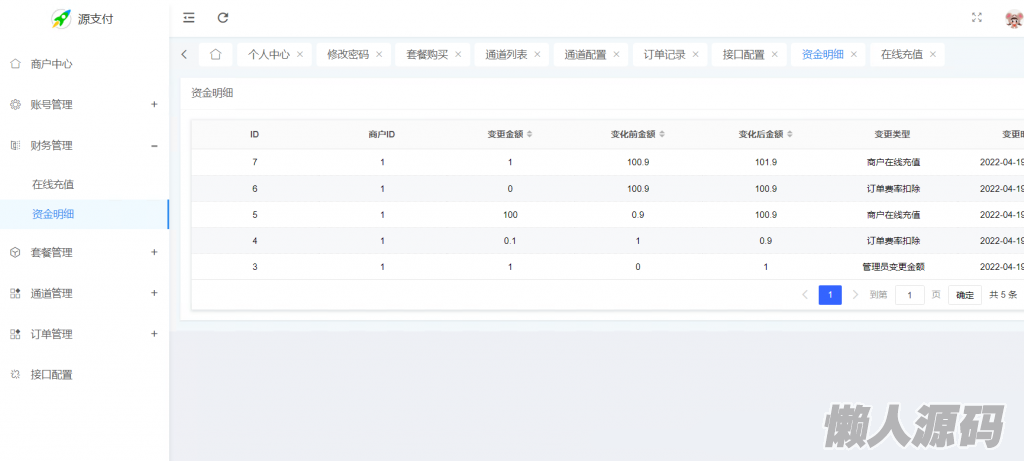Expand the 套餐管理 sidebar menu
The width and height of the screenshot is (1024, 461).
pyautogui.click(x=154, y=252)
